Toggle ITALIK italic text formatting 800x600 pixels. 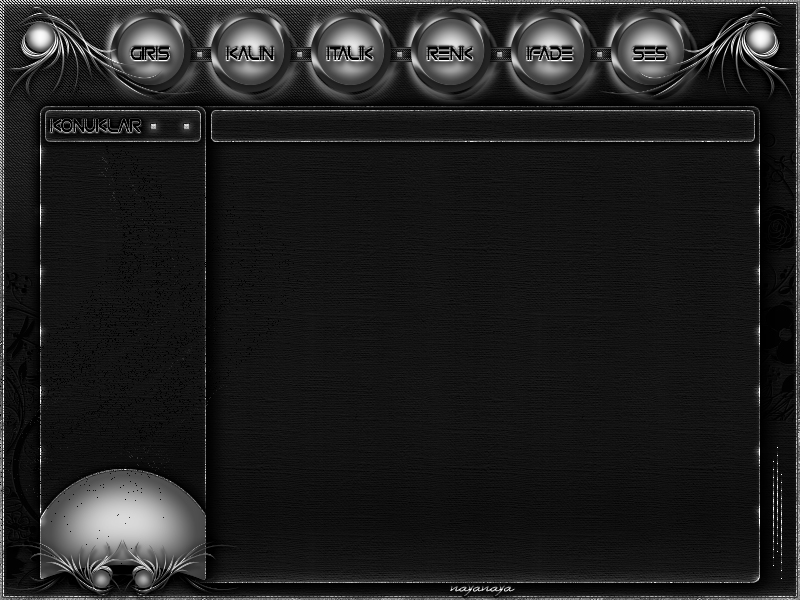pyautogui.click(x=349, y=54)
